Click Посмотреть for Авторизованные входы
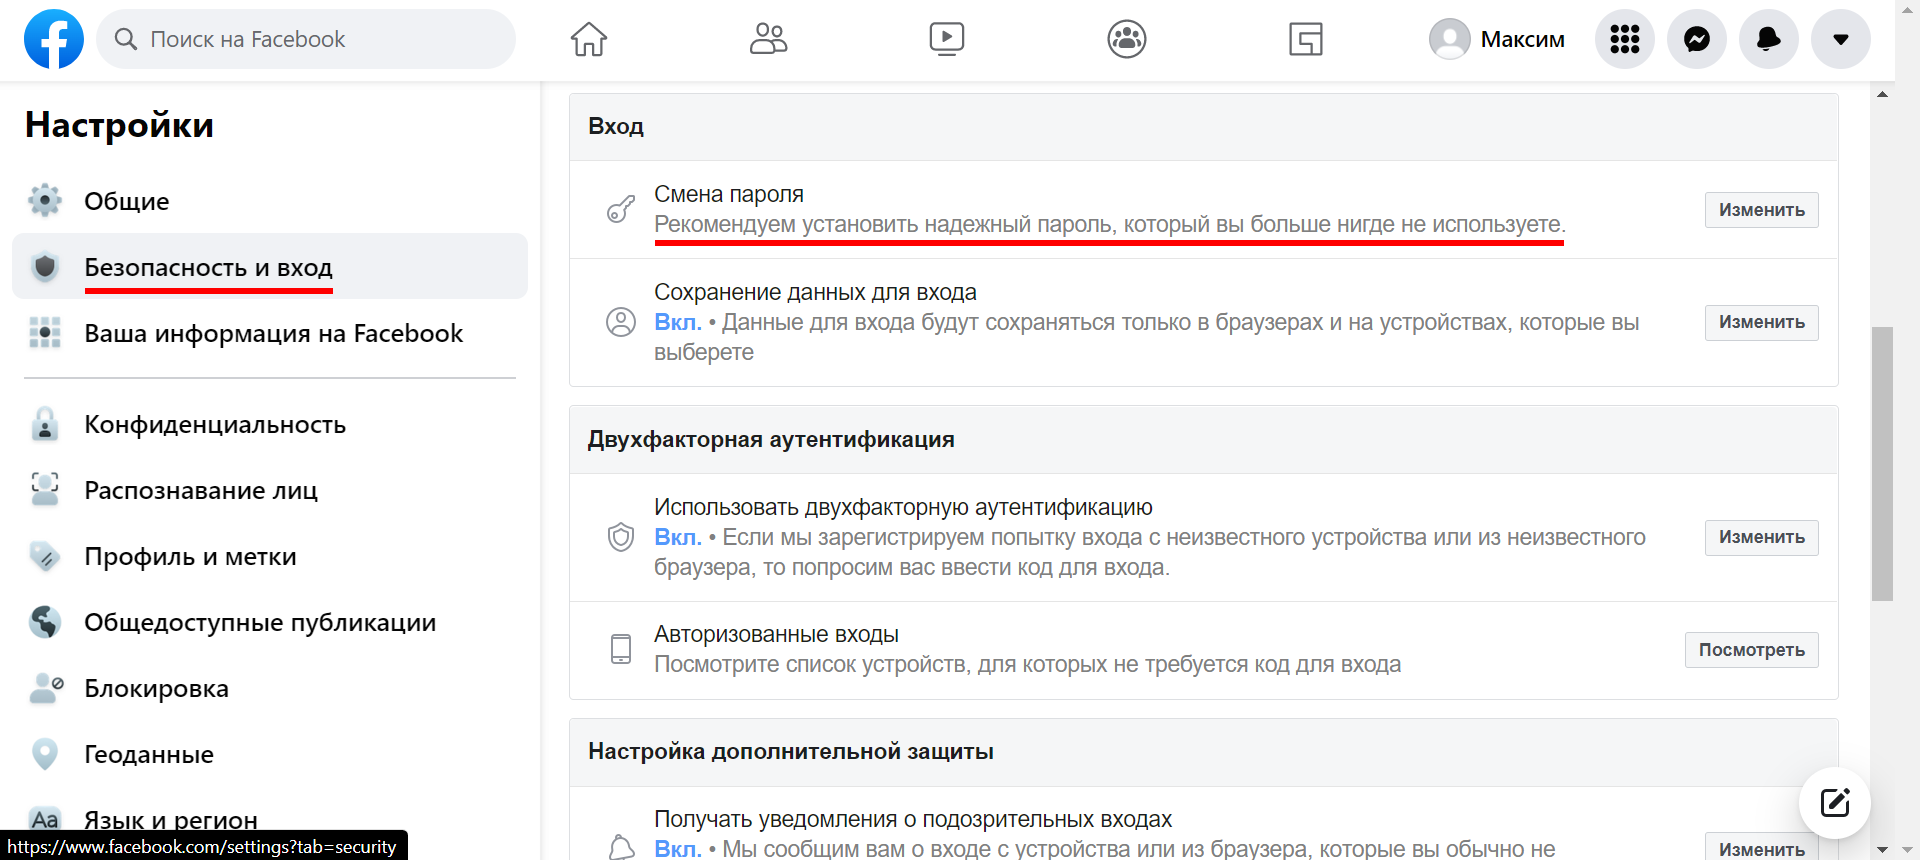 pyautogui.click(x=1751, y=650)
